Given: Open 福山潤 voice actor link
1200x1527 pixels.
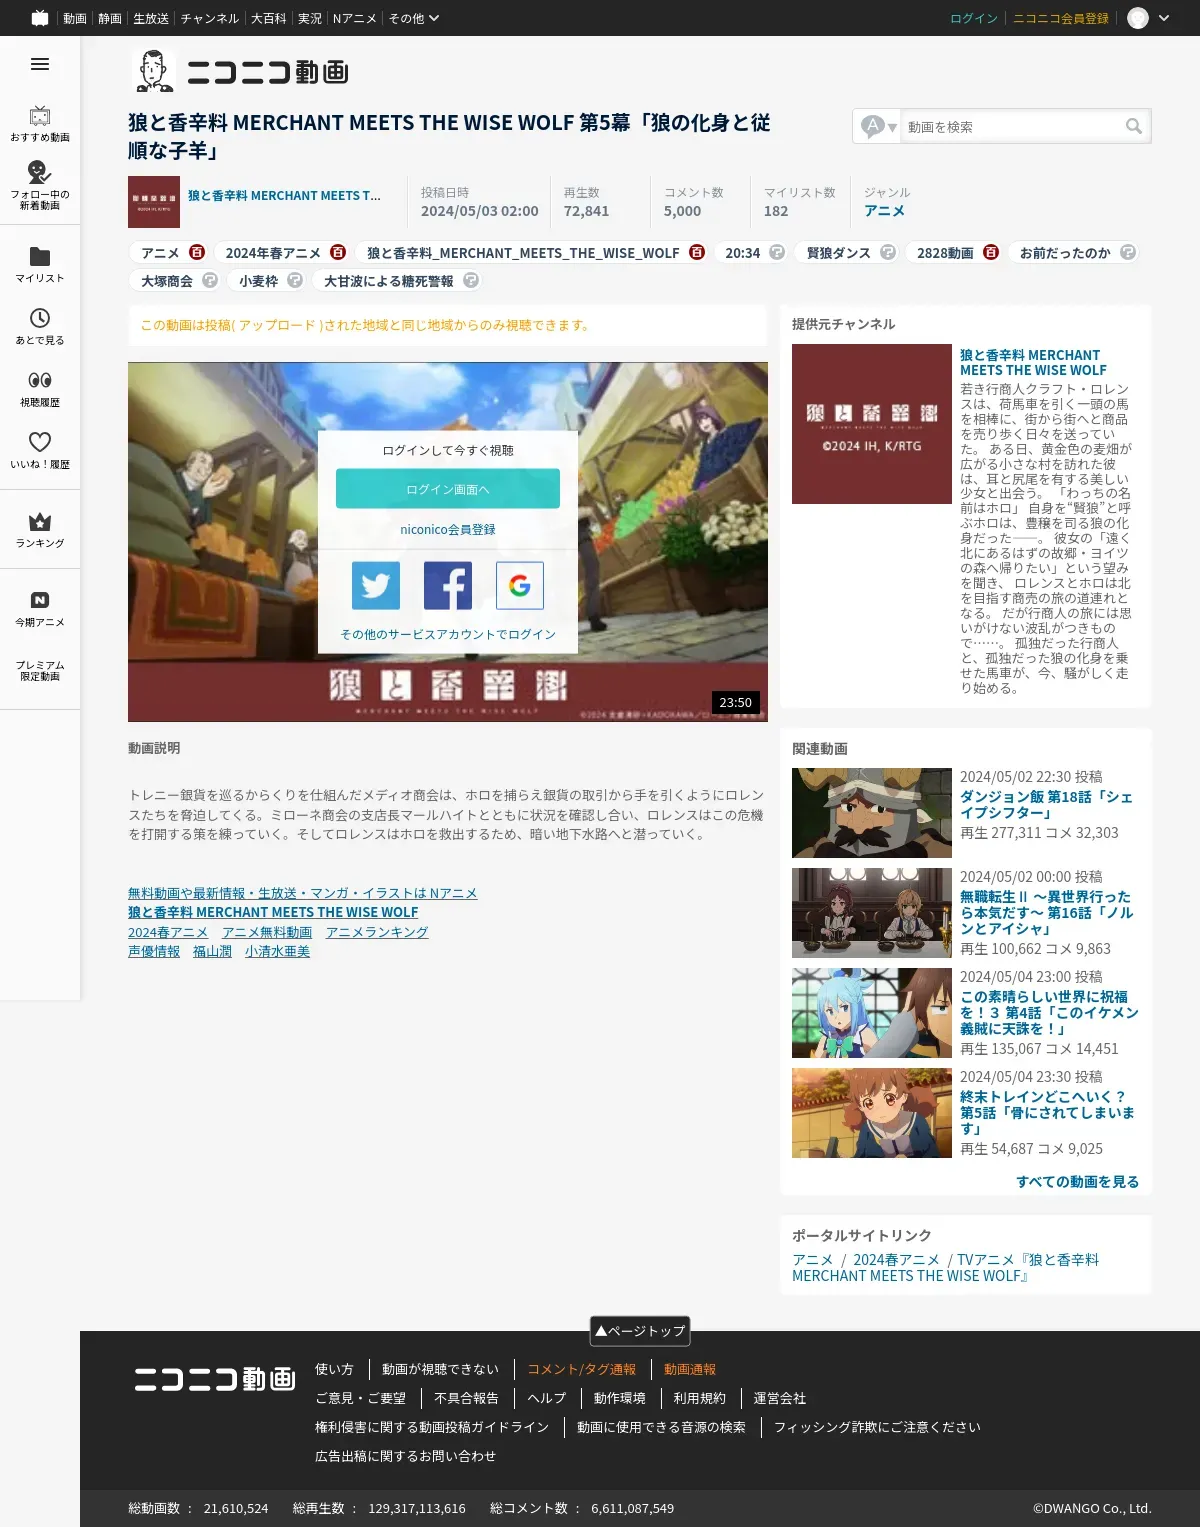Looking at the screenshot, I should click(x=212, y=951).
